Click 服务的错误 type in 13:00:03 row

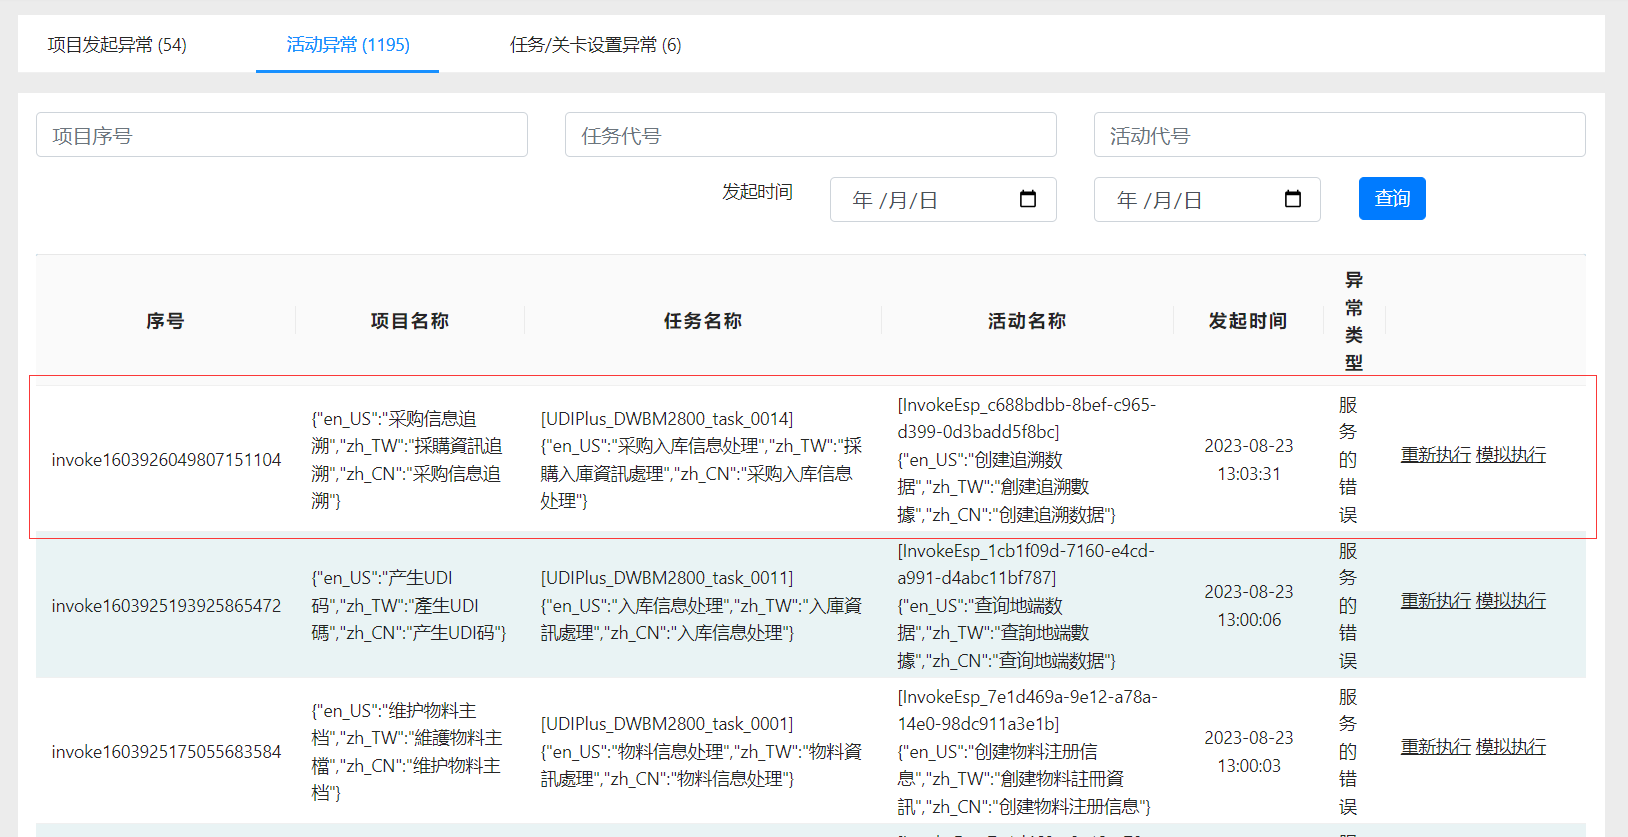[1348, 752]
